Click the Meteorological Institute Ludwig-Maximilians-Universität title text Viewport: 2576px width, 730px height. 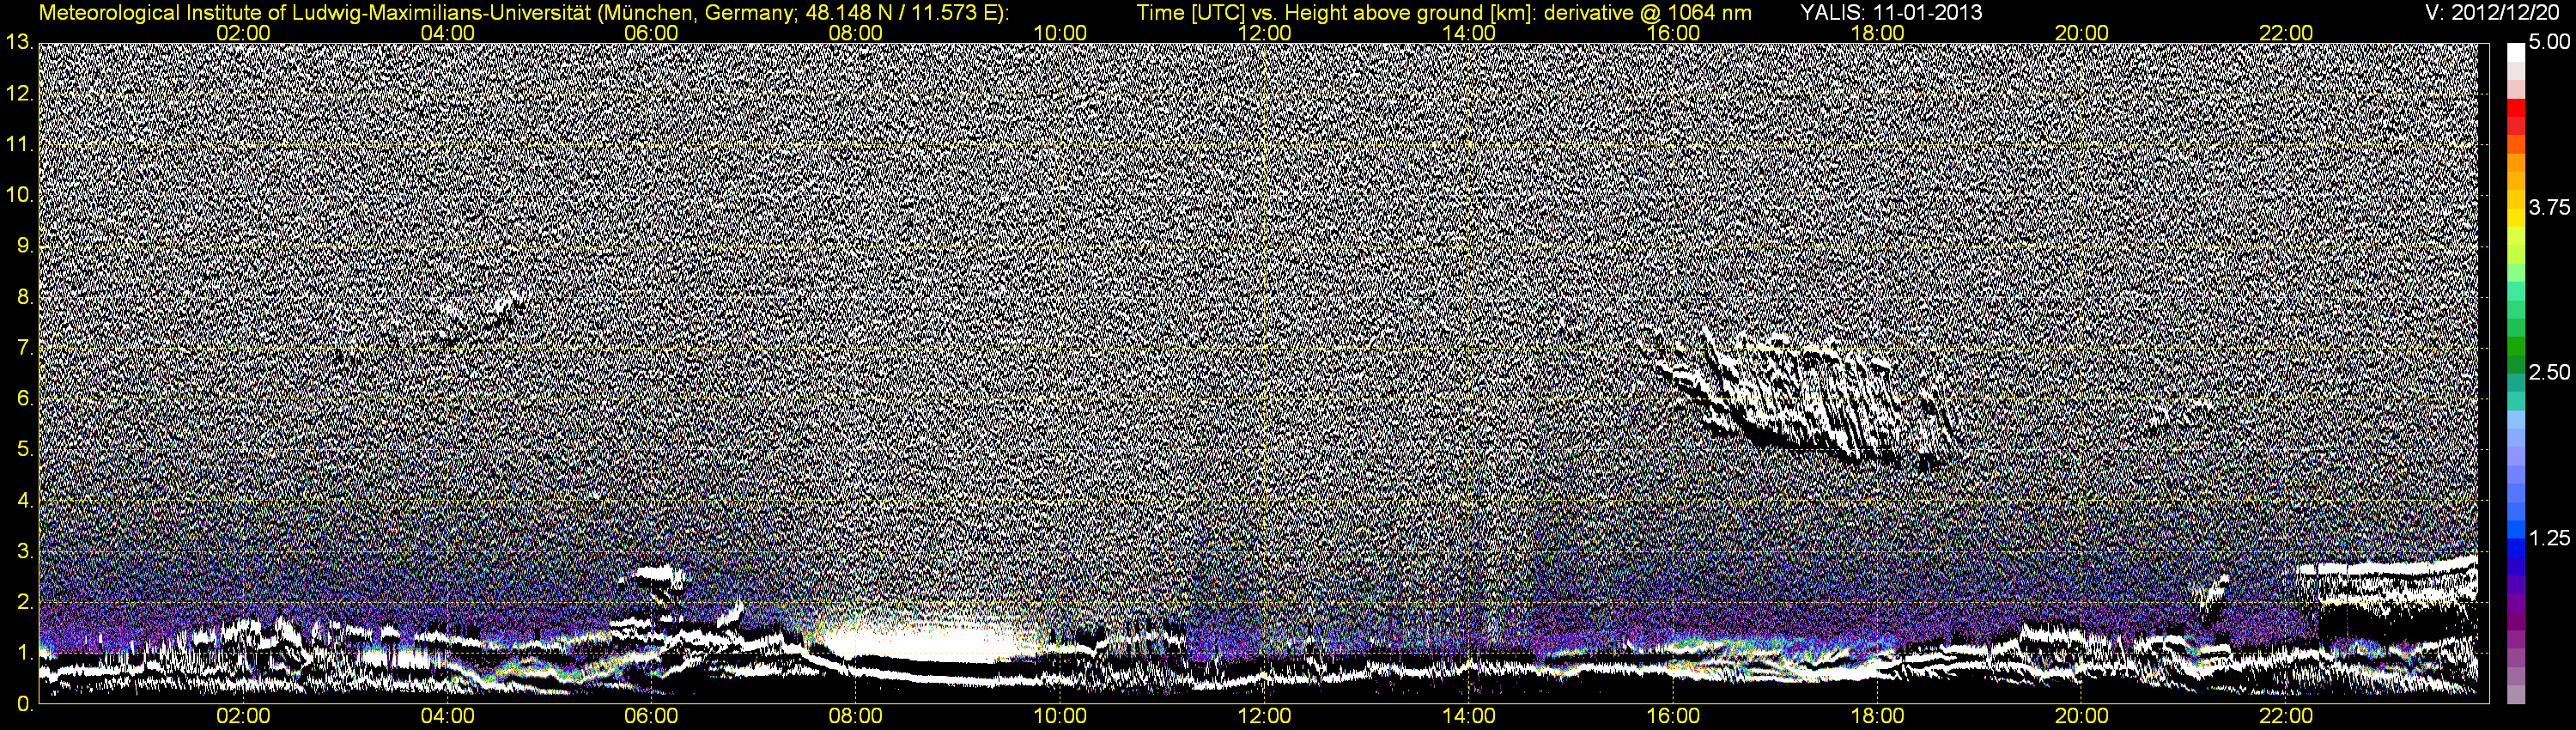[x=524, y=12]
